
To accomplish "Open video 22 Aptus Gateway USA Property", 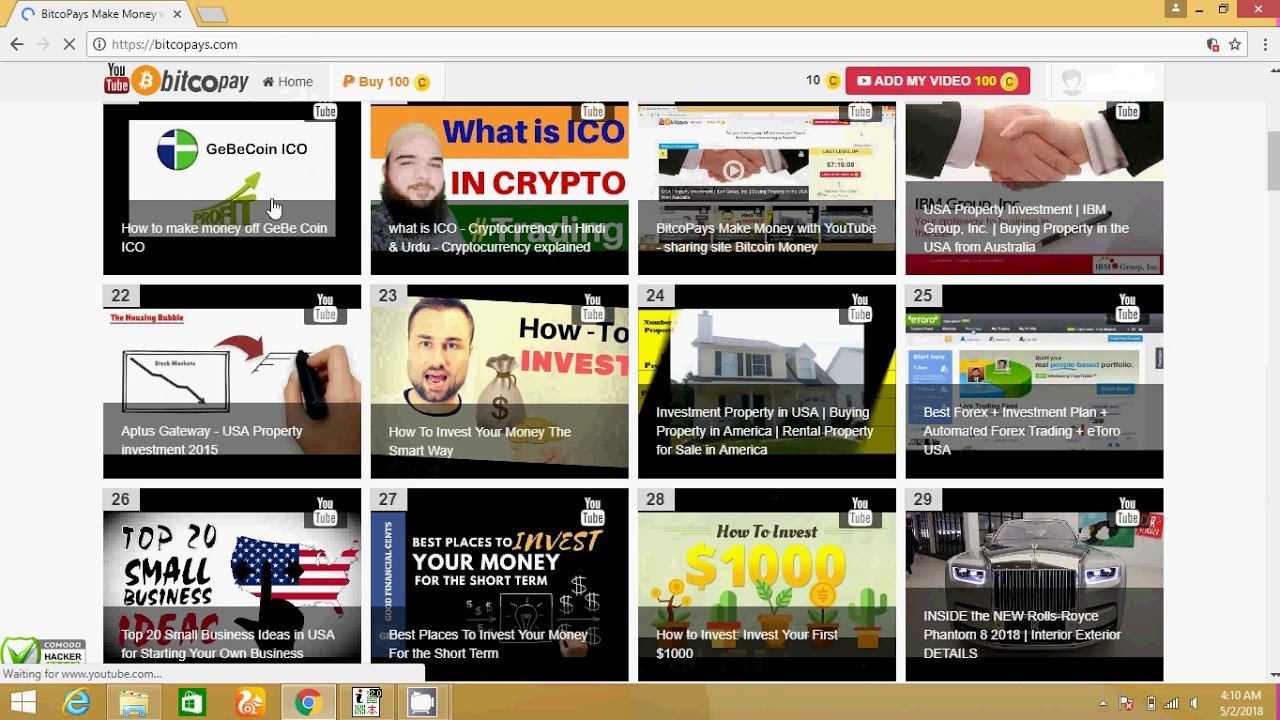I will click(x=232, y=382).
